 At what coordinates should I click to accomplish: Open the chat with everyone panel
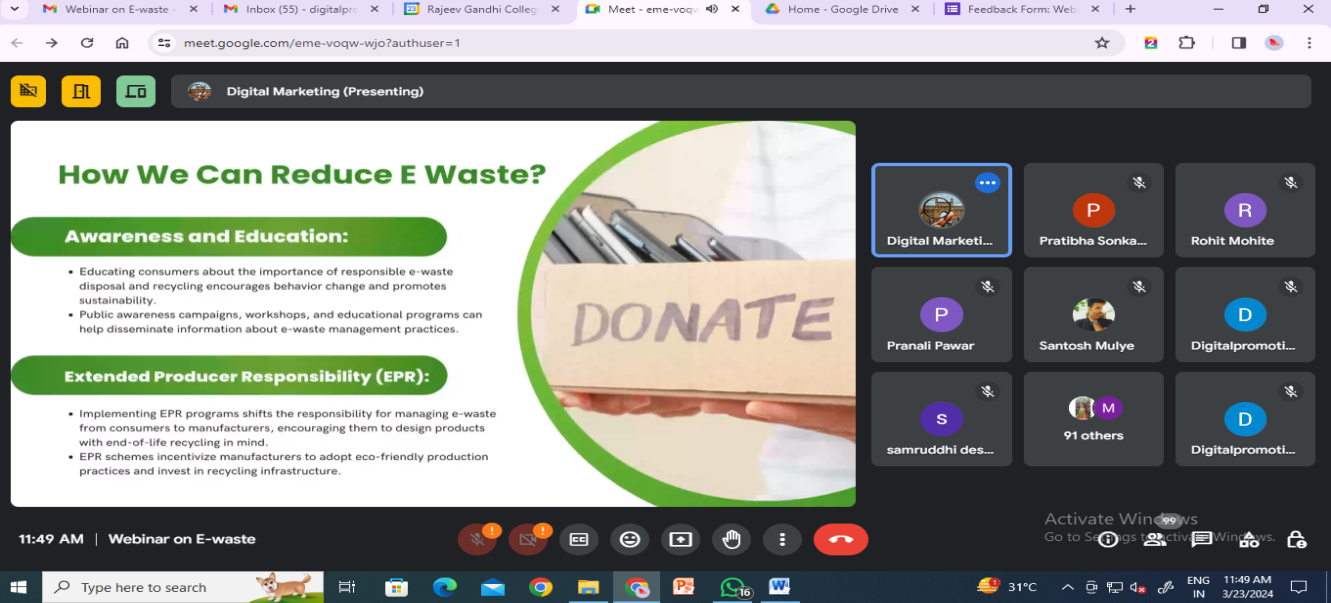pyautogui.click(x=1202, y=540)
